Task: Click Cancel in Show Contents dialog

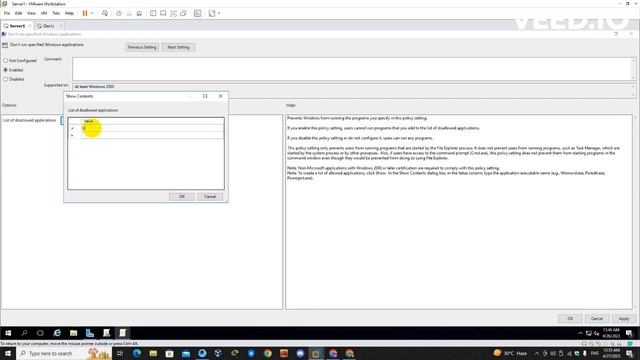Action: tap(210, 197)
